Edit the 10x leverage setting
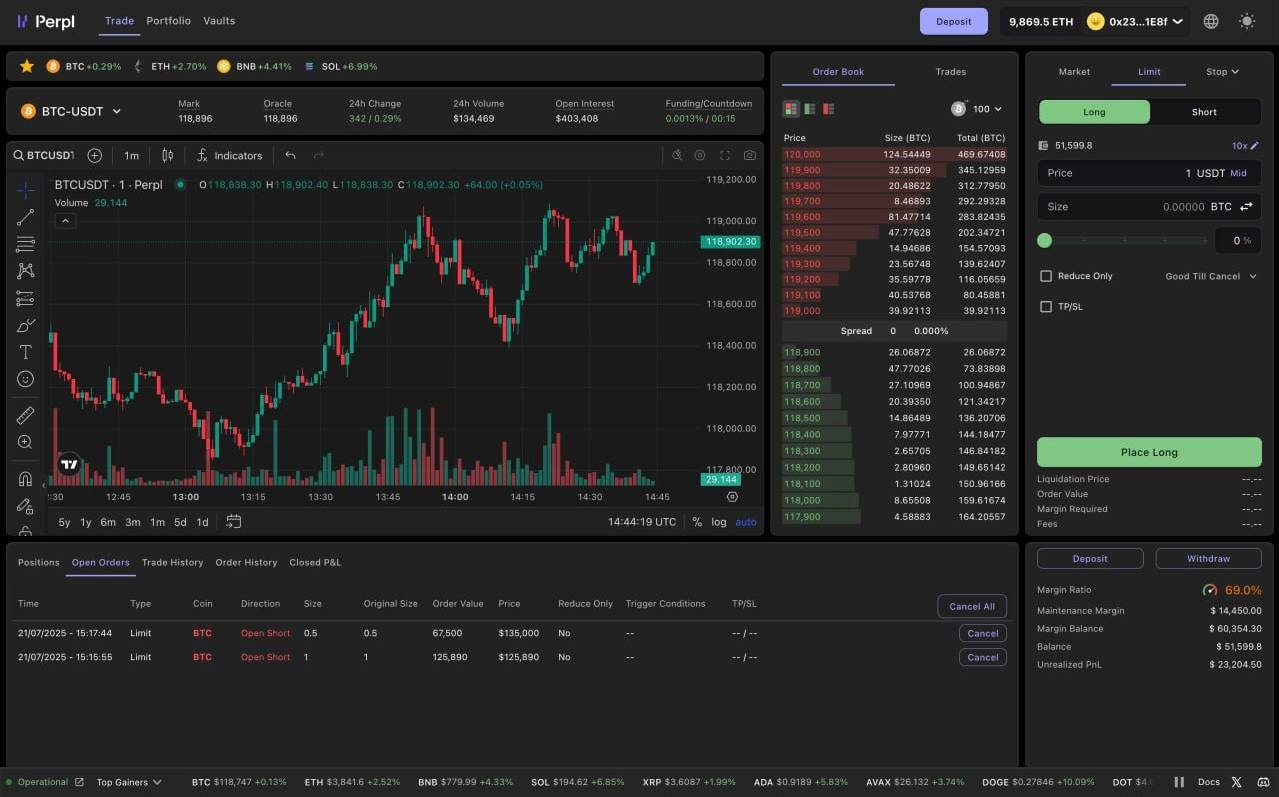The height and width of the screenshot is (797, 1279). [x=1245, y=145]
